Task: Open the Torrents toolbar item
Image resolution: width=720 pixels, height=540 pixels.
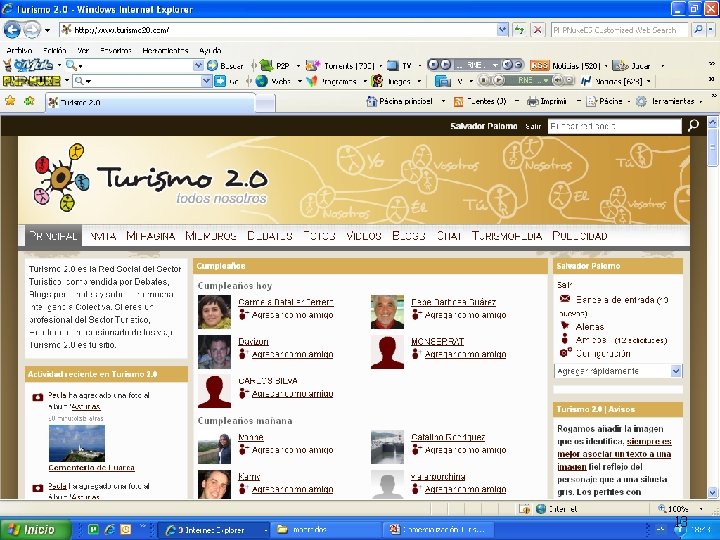Action: pyautogui.click(x=343, y=66)
